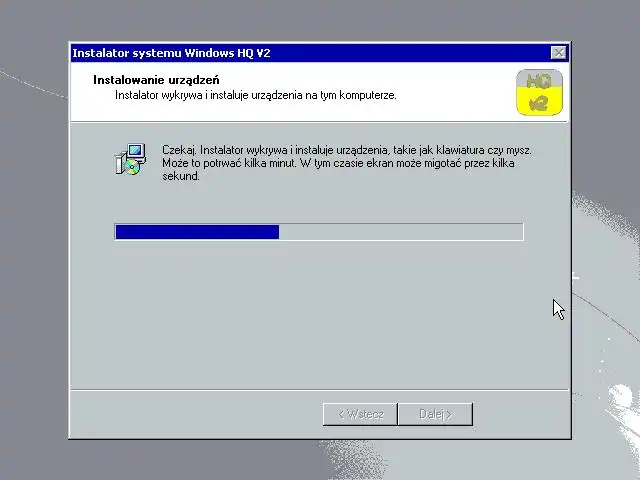Close the Instalator systemu Windows dialog
The height and width of the screenshot is (480, 640).
[x=558, y=53]
